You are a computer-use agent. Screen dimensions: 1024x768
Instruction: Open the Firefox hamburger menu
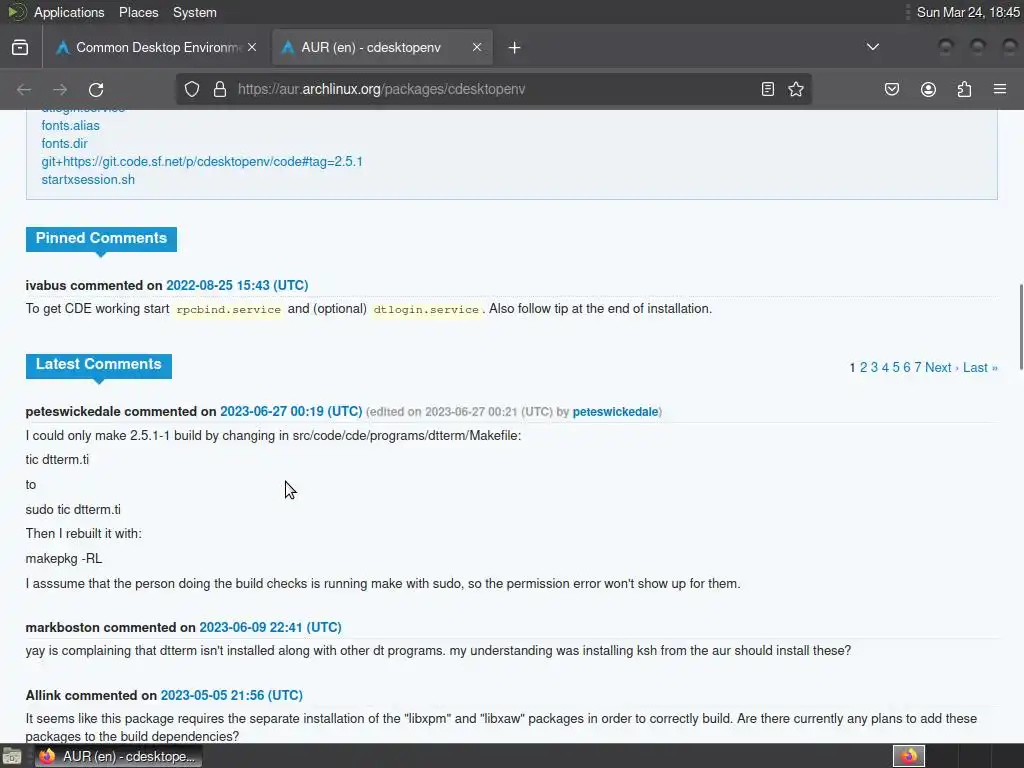tap(1000, 89)
